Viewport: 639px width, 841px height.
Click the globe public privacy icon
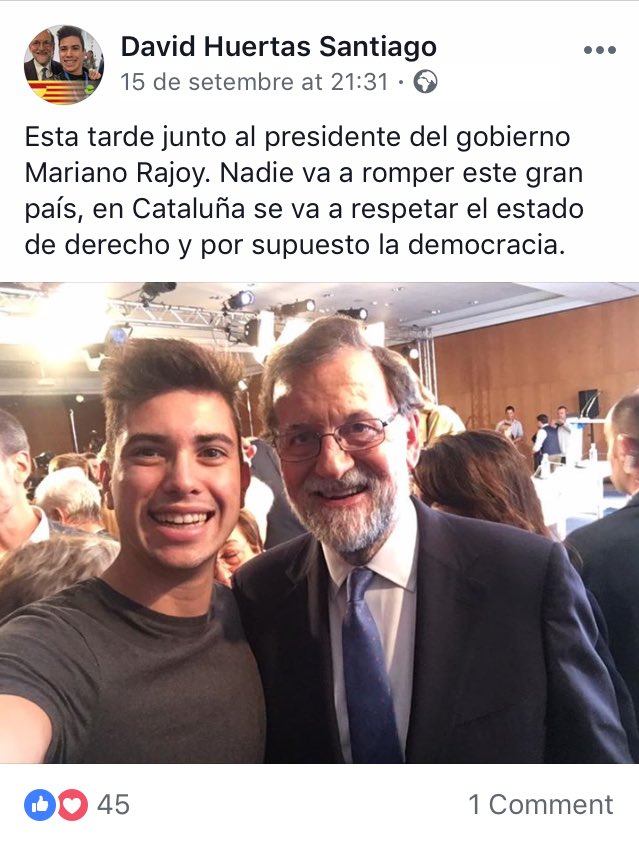click(425, 82)
